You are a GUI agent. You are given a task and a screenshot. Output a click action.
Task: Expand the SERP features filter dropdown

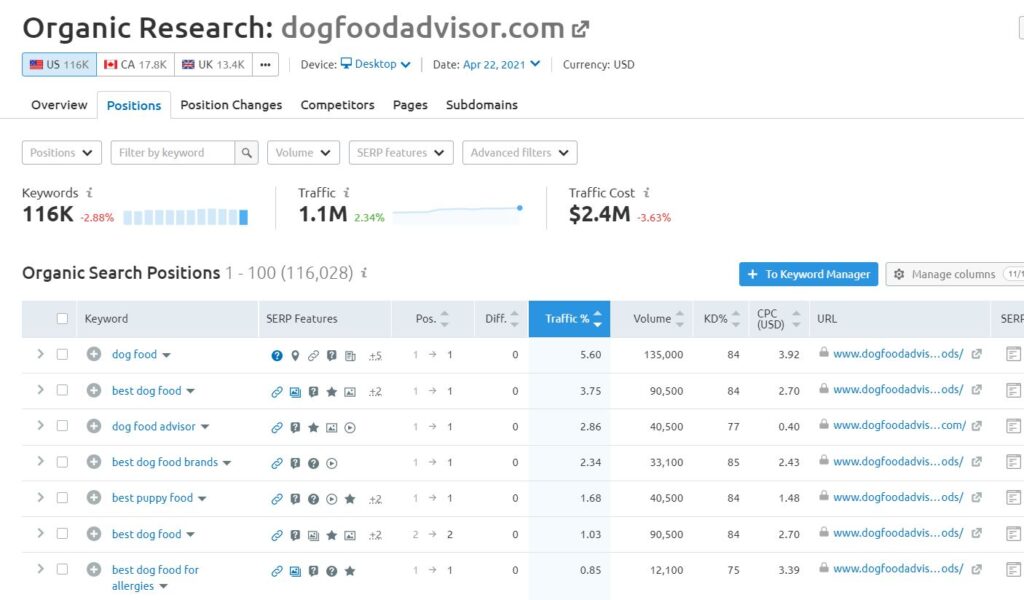point(400,153)
